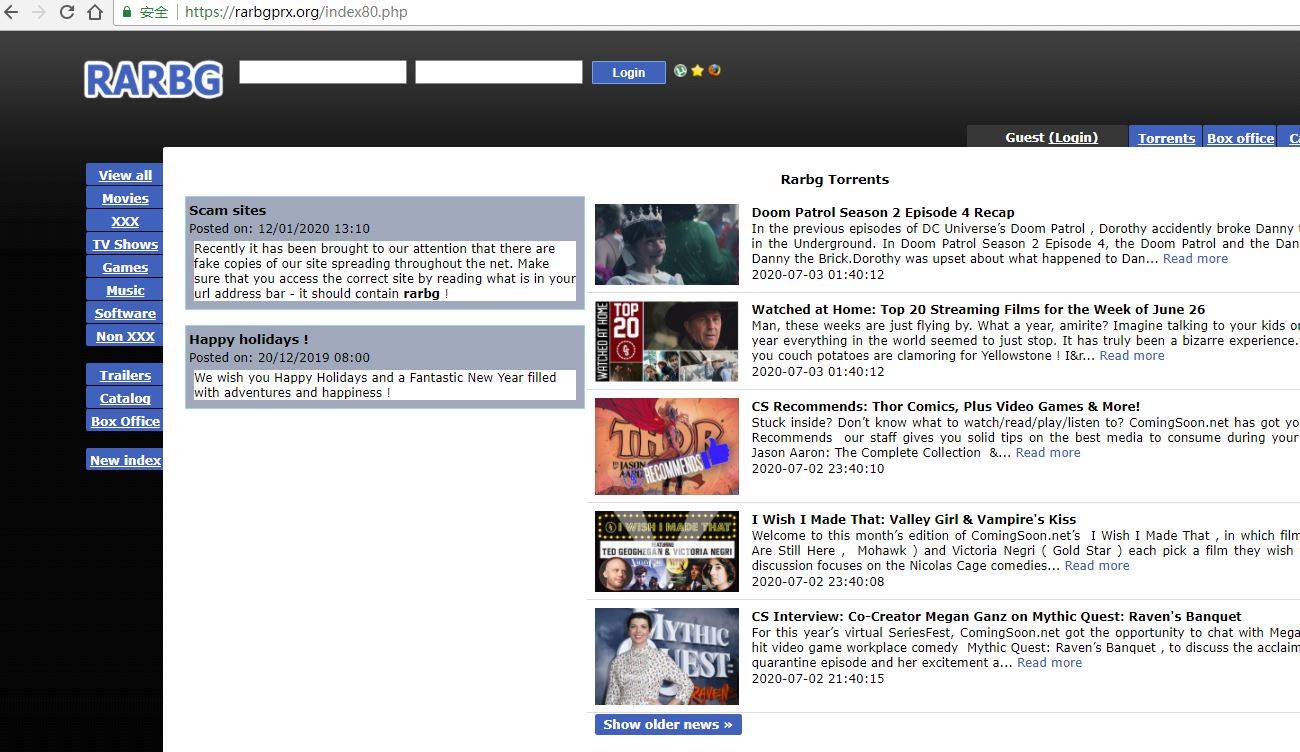Select Music category in sidebar
This screenshot has height=752, width=1300.
[x=125, y=290]
